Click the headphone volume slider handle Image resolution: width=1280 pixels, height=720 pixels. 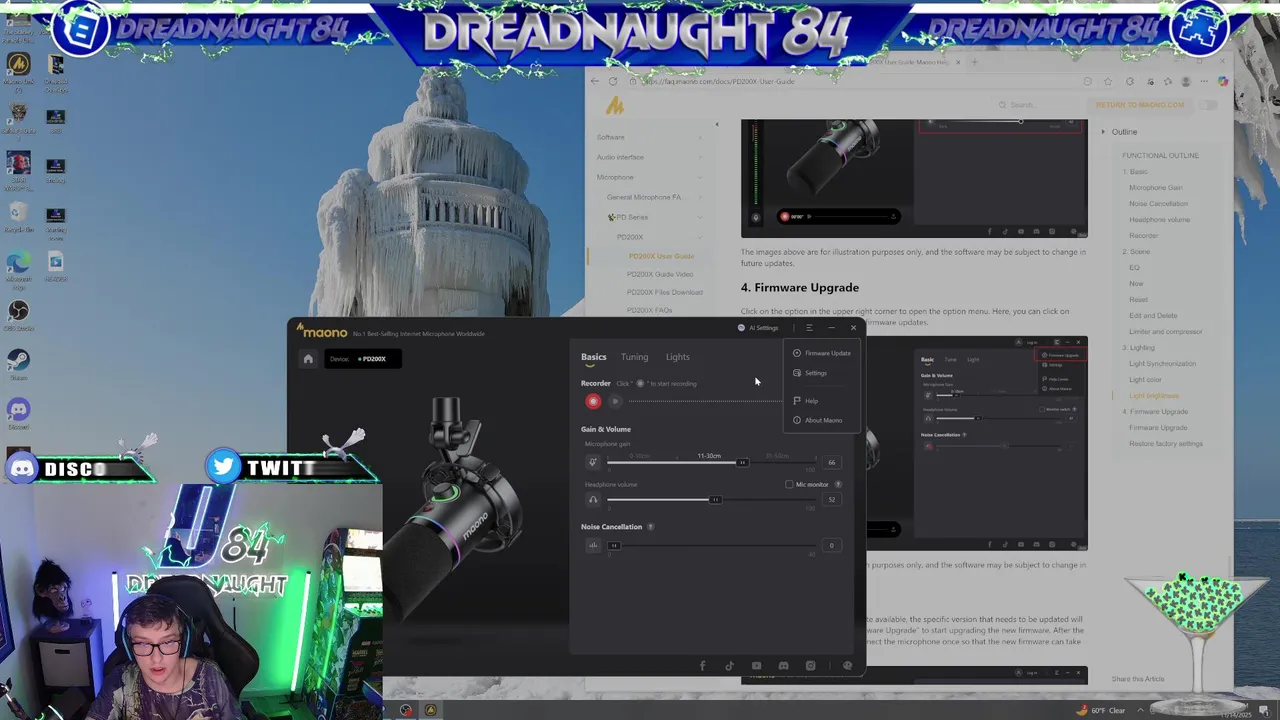(x=715, y=500)
